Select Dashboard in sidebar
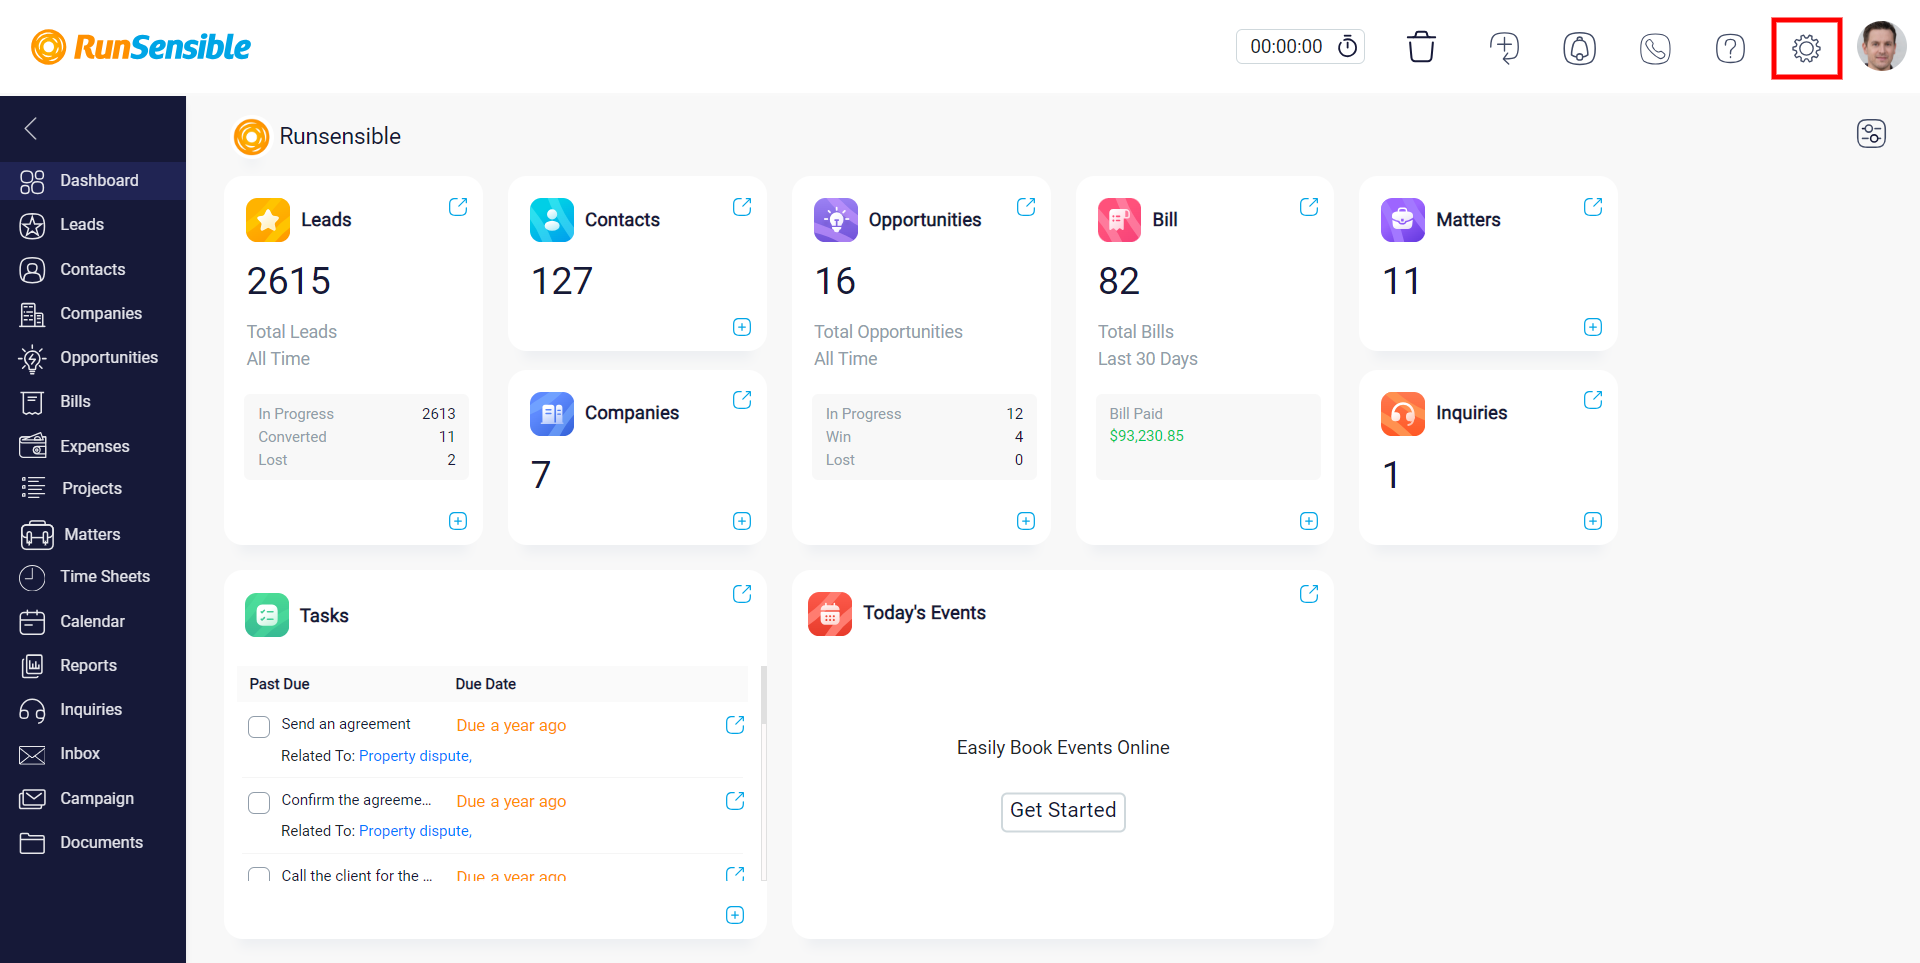 (x=93, y=181)
